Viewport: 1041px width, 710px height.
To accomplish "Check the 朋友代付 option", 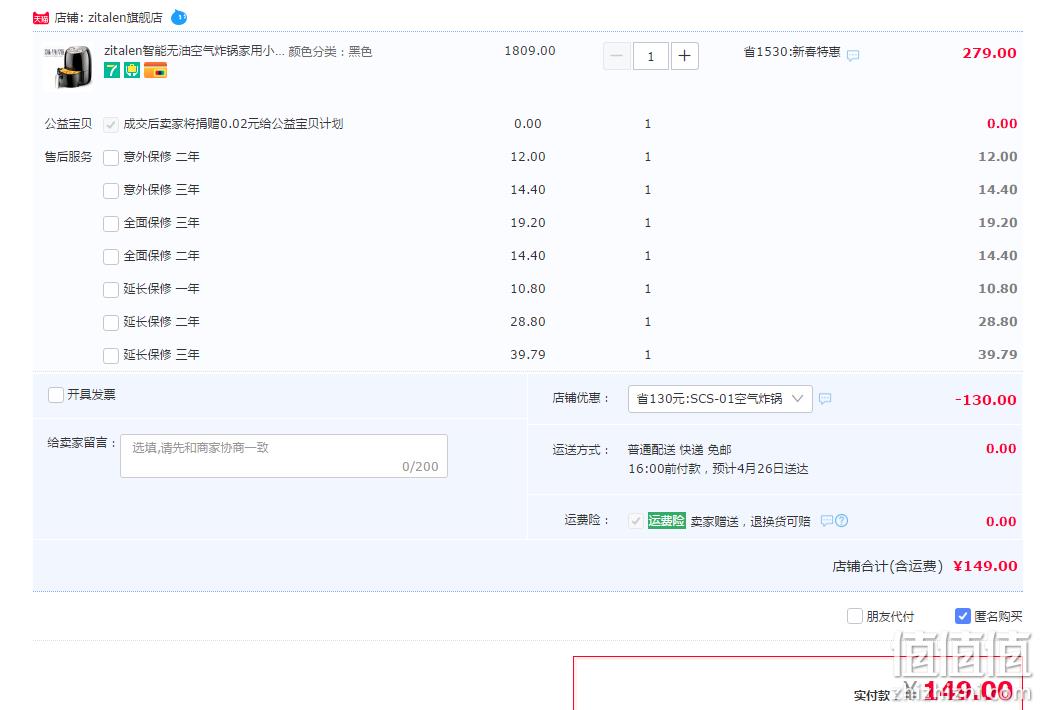I will (x=854, y=616).
